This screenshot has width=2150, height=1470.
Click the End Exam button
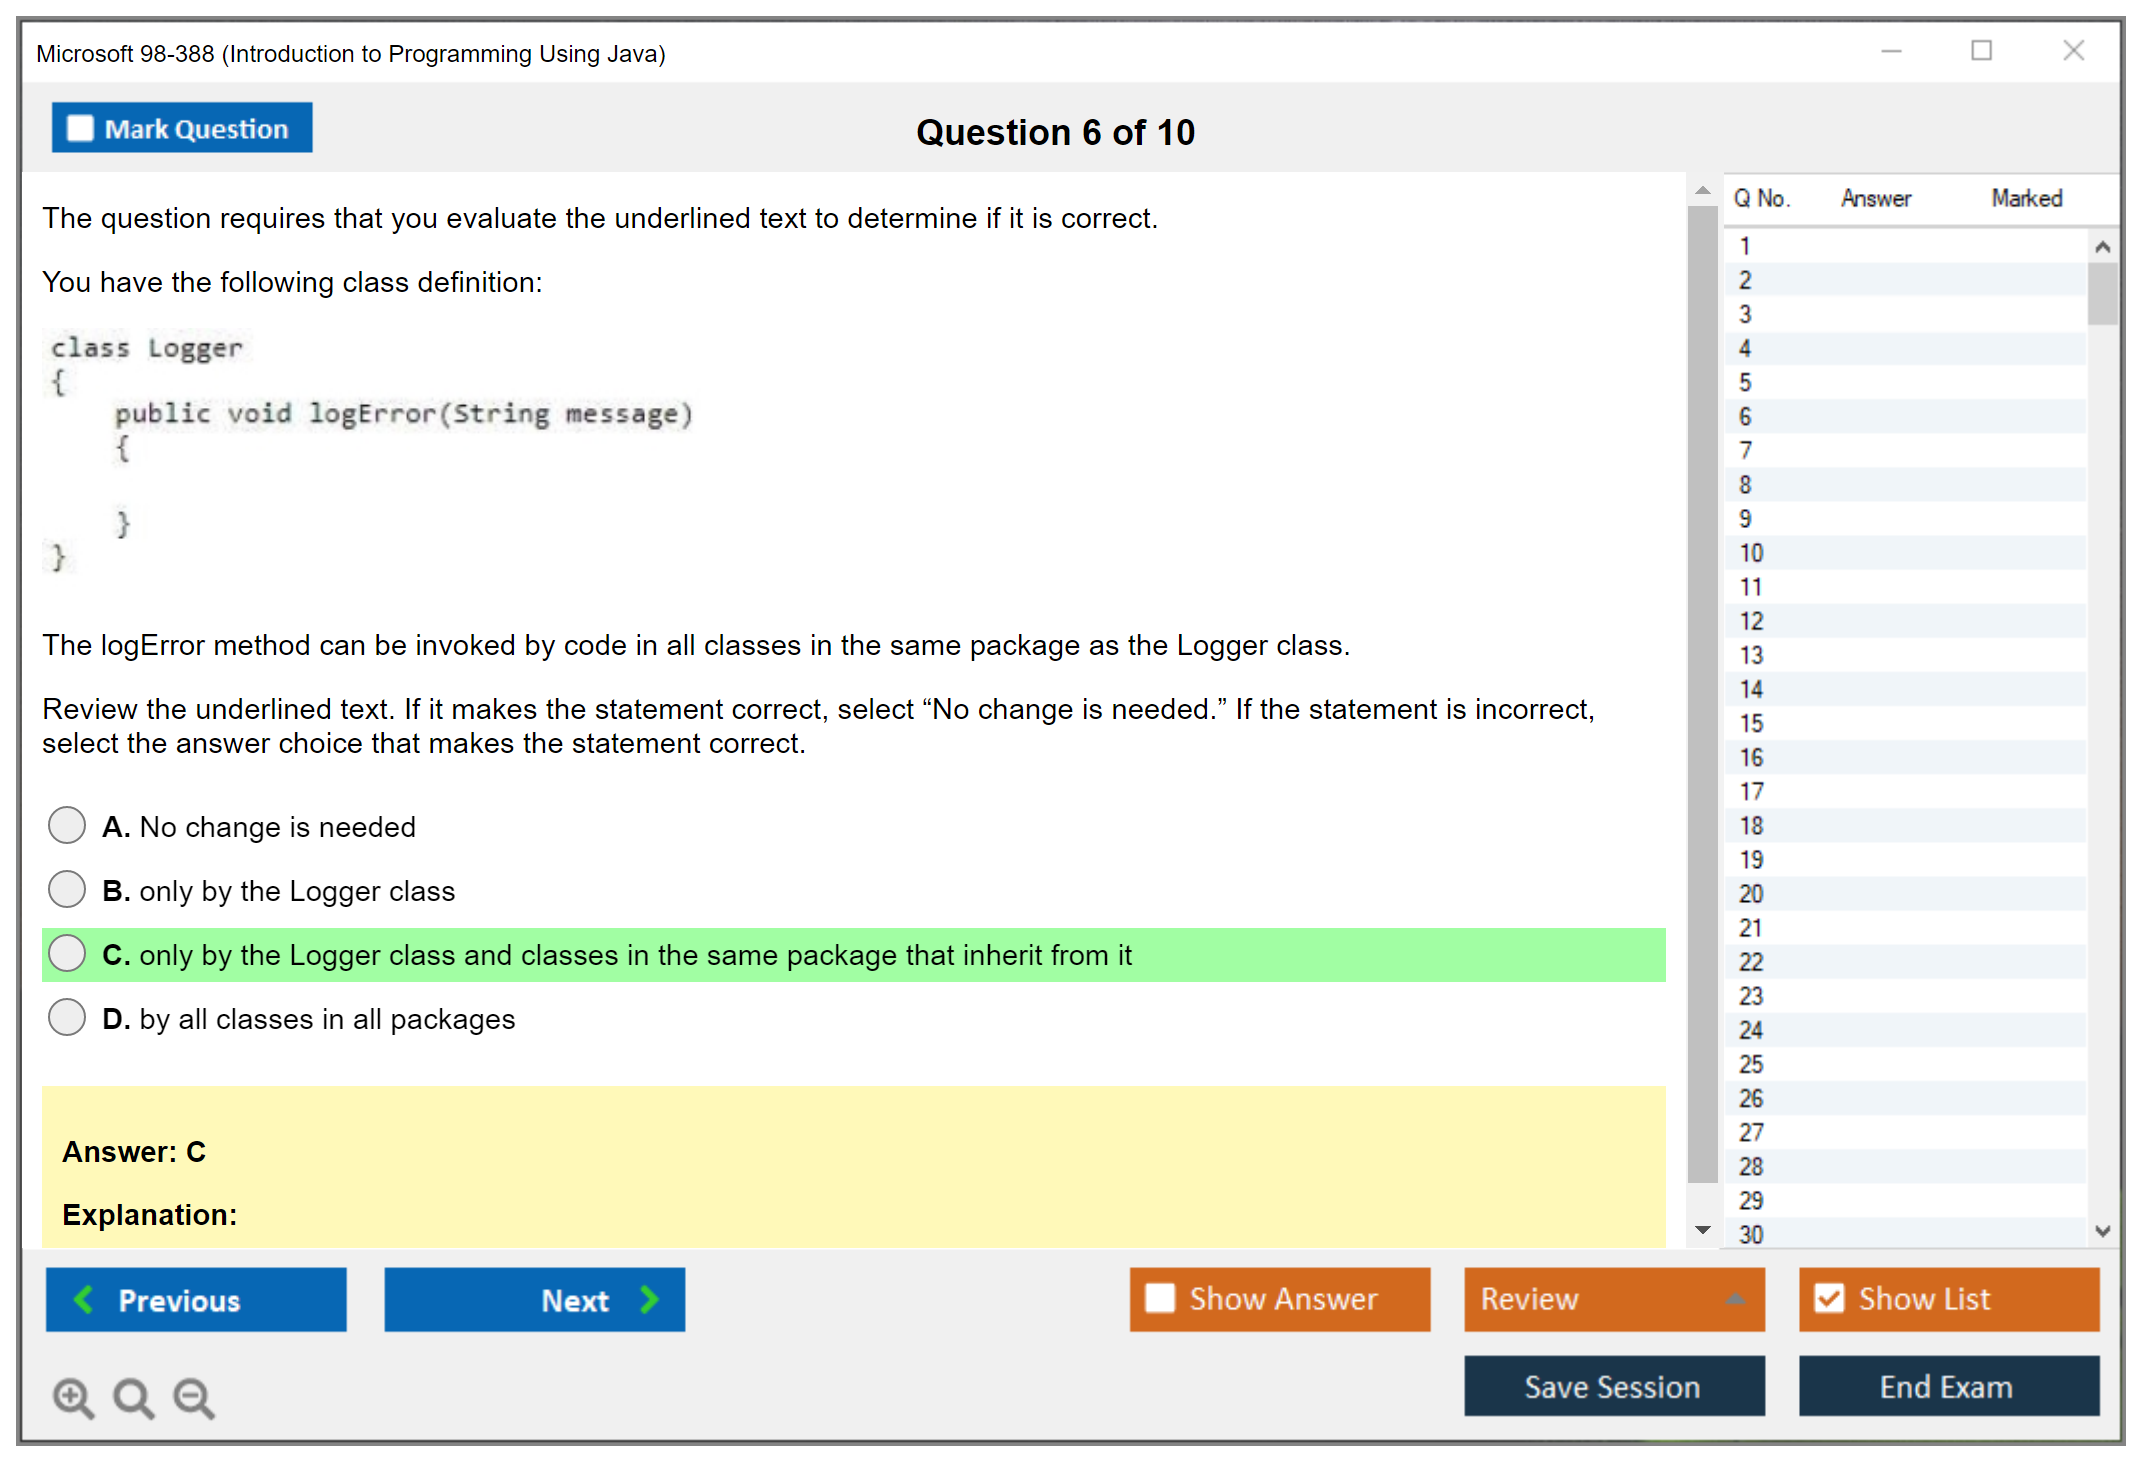[x=1947, y=1386]
